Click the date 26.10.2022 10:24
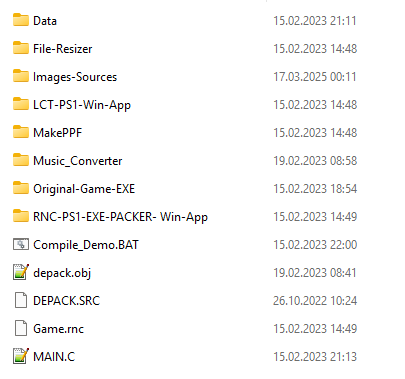 pyautogui.click(x=315, y=301)
